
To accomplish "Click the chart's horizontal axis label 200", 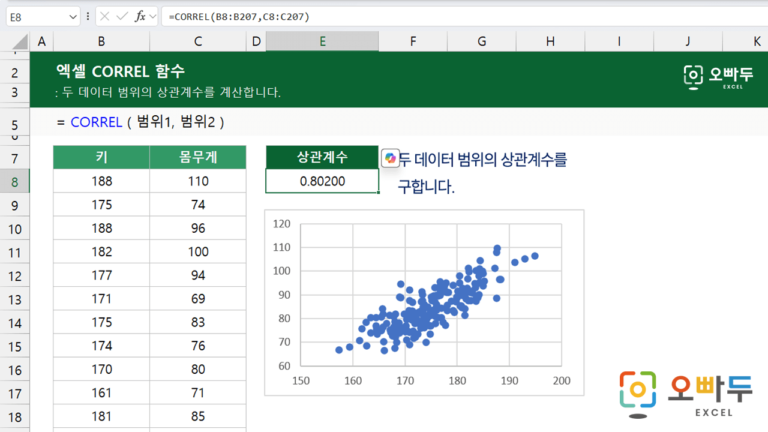I will click(561, 381).
